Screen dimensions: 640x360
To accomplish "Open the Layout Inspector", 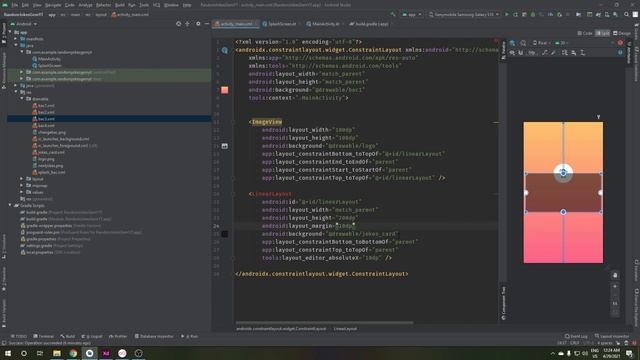I will coord(611,336).
